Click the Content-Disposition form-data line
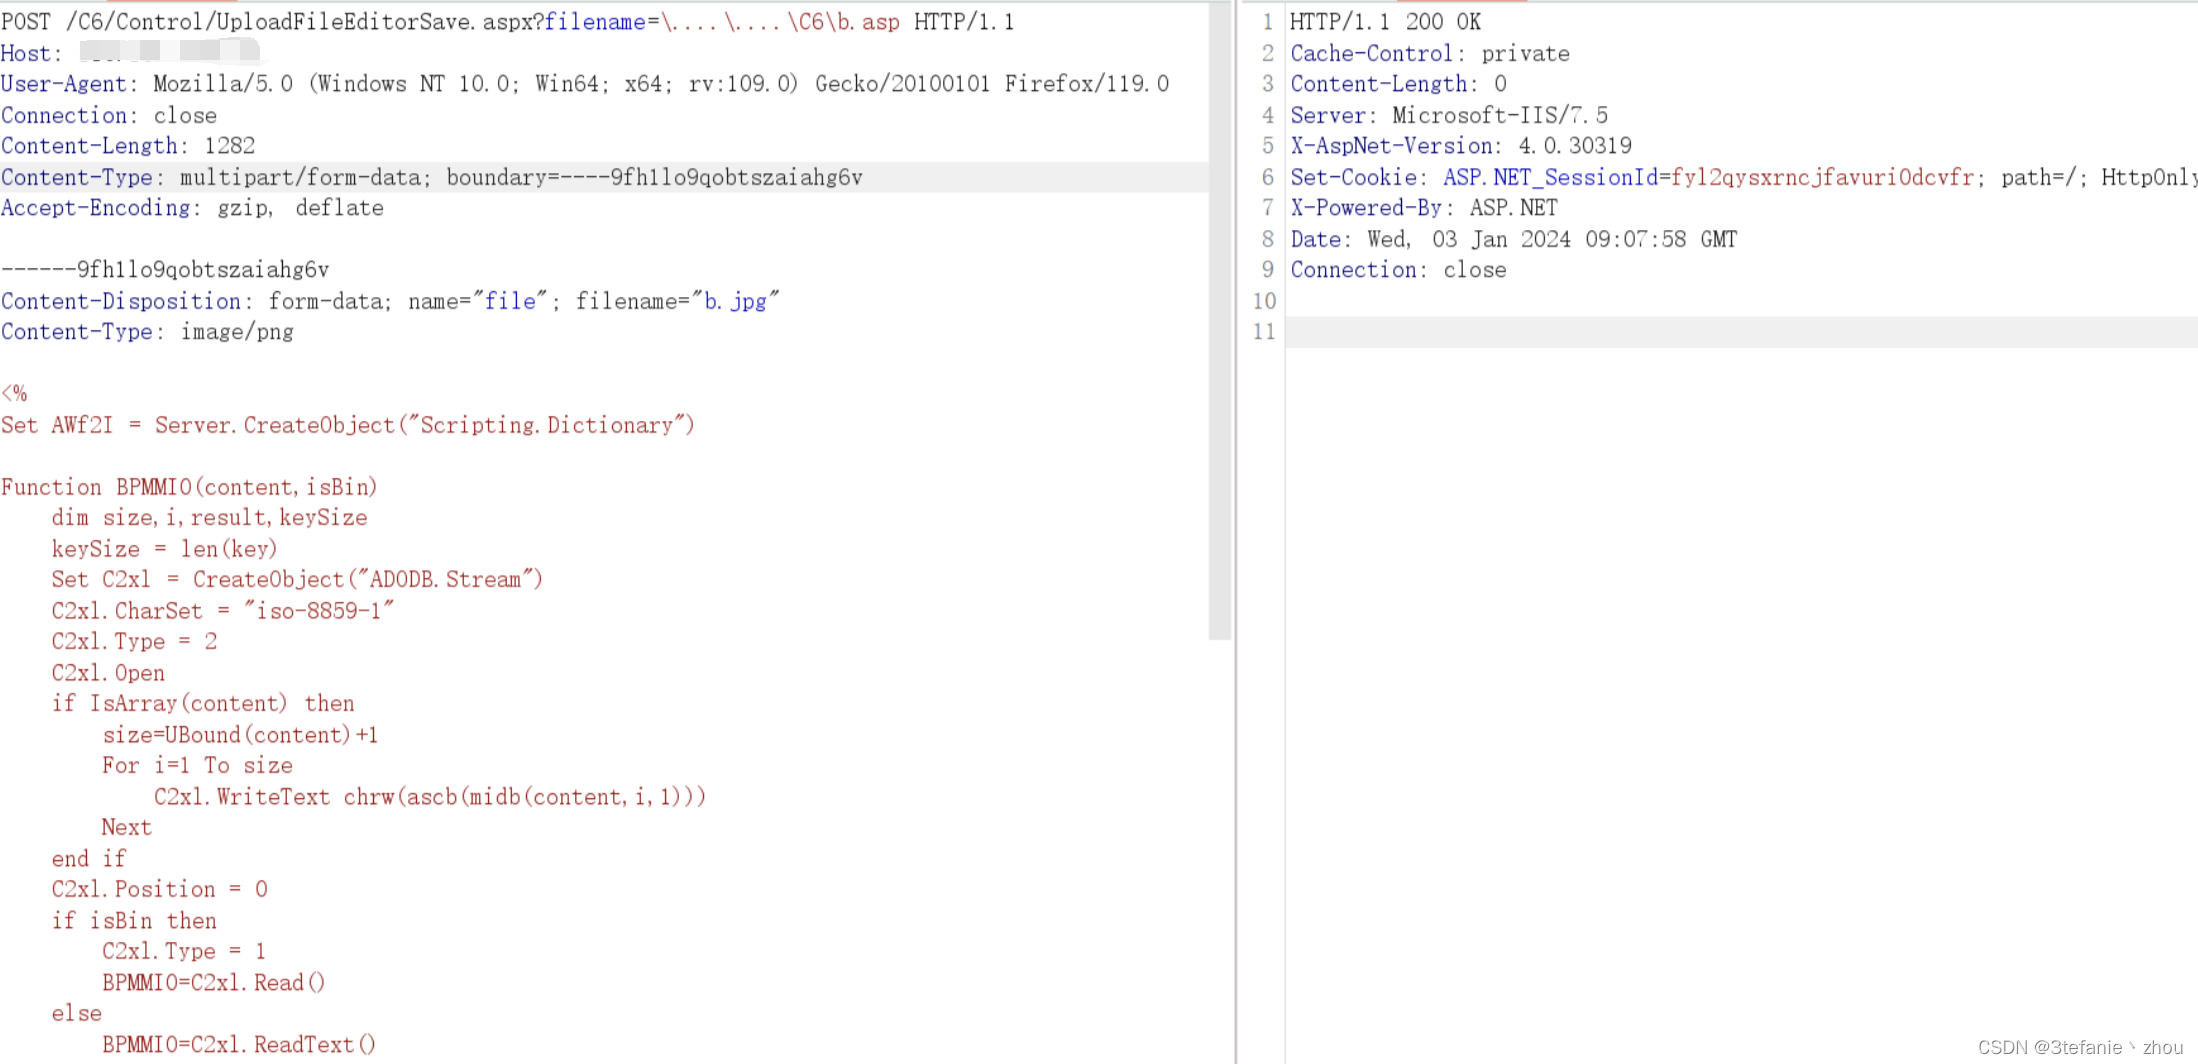 click(390, 301)
